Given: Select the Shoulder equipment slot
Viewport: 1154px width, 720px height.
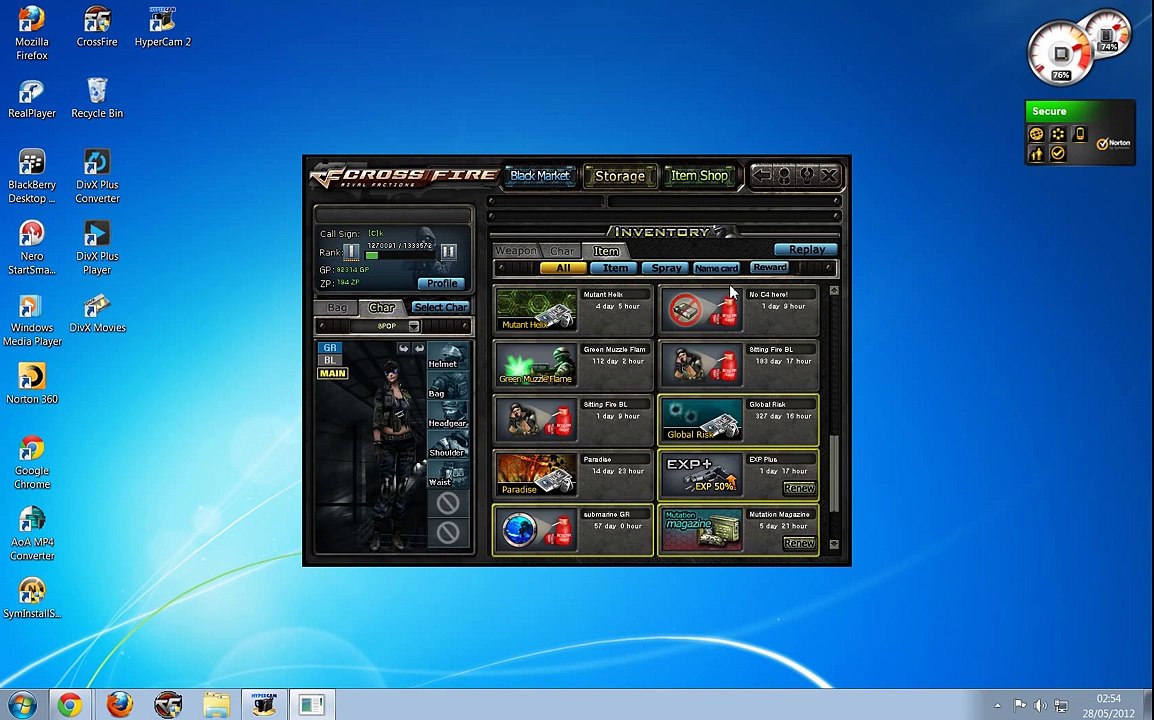Looking at the screenshot, I should click(447, 444).
